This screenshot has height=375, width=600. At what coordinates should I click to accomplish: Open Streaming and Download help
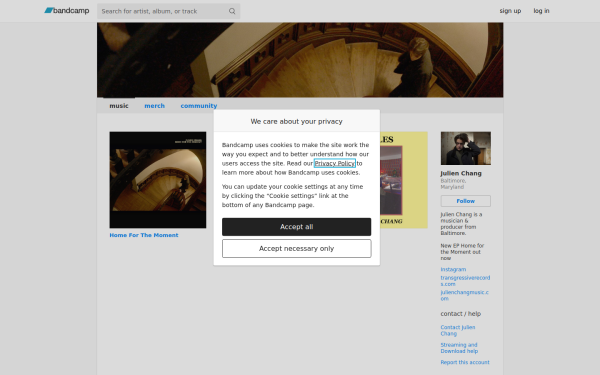[459, 348]
